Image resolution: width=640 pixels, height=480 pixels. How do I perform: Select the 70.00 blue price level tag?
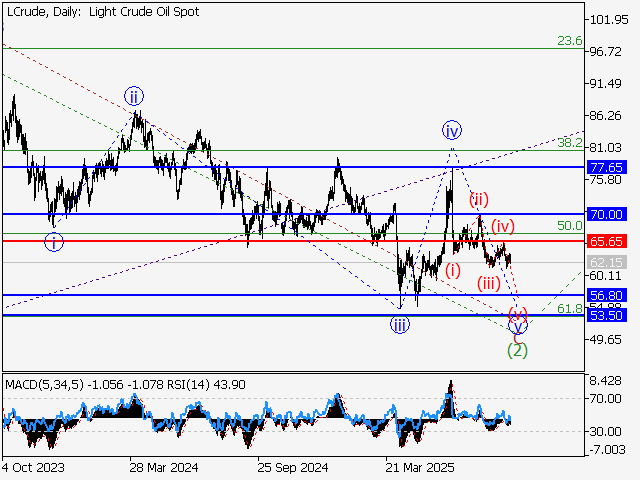(x=607, y=214)
